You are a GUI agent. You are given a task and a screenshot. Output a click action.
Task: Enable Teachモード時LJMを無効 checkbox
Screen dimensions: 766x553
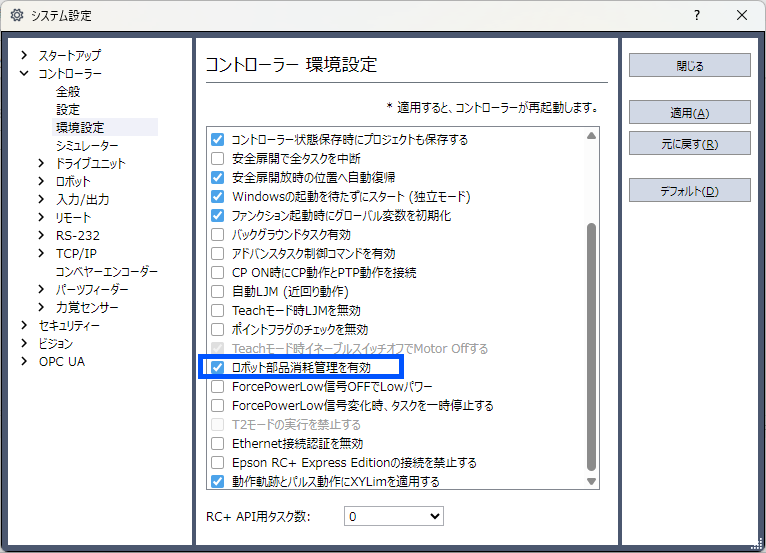217,311
